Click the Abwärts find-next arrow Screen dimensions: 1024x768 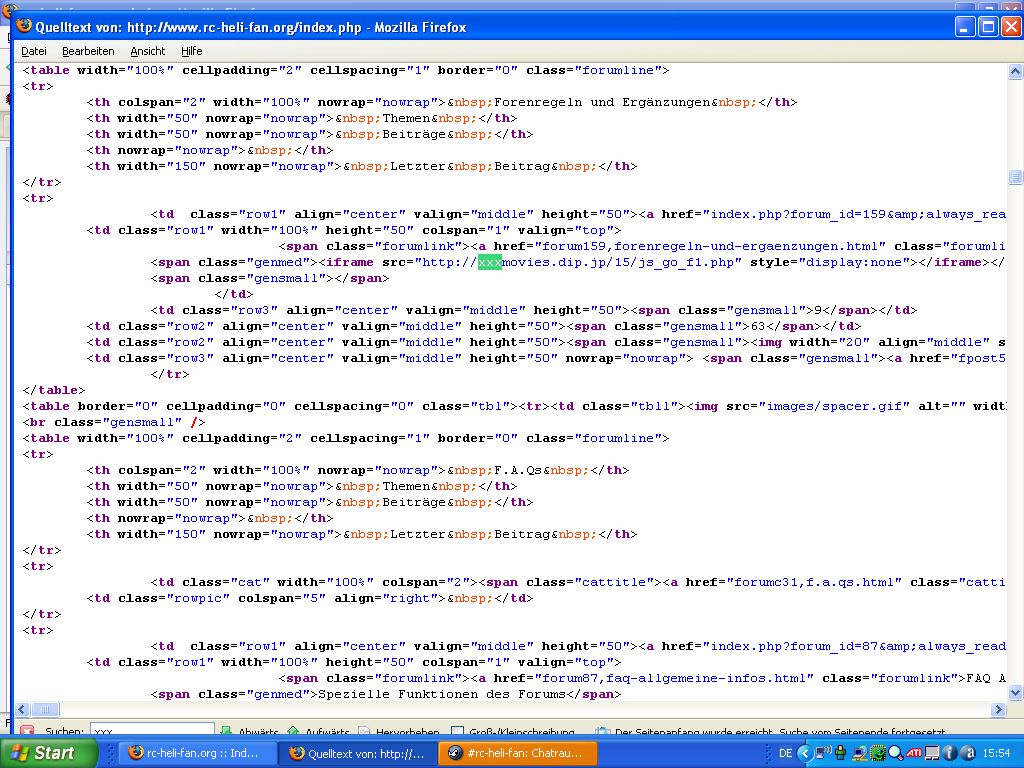tap(227, 732)
